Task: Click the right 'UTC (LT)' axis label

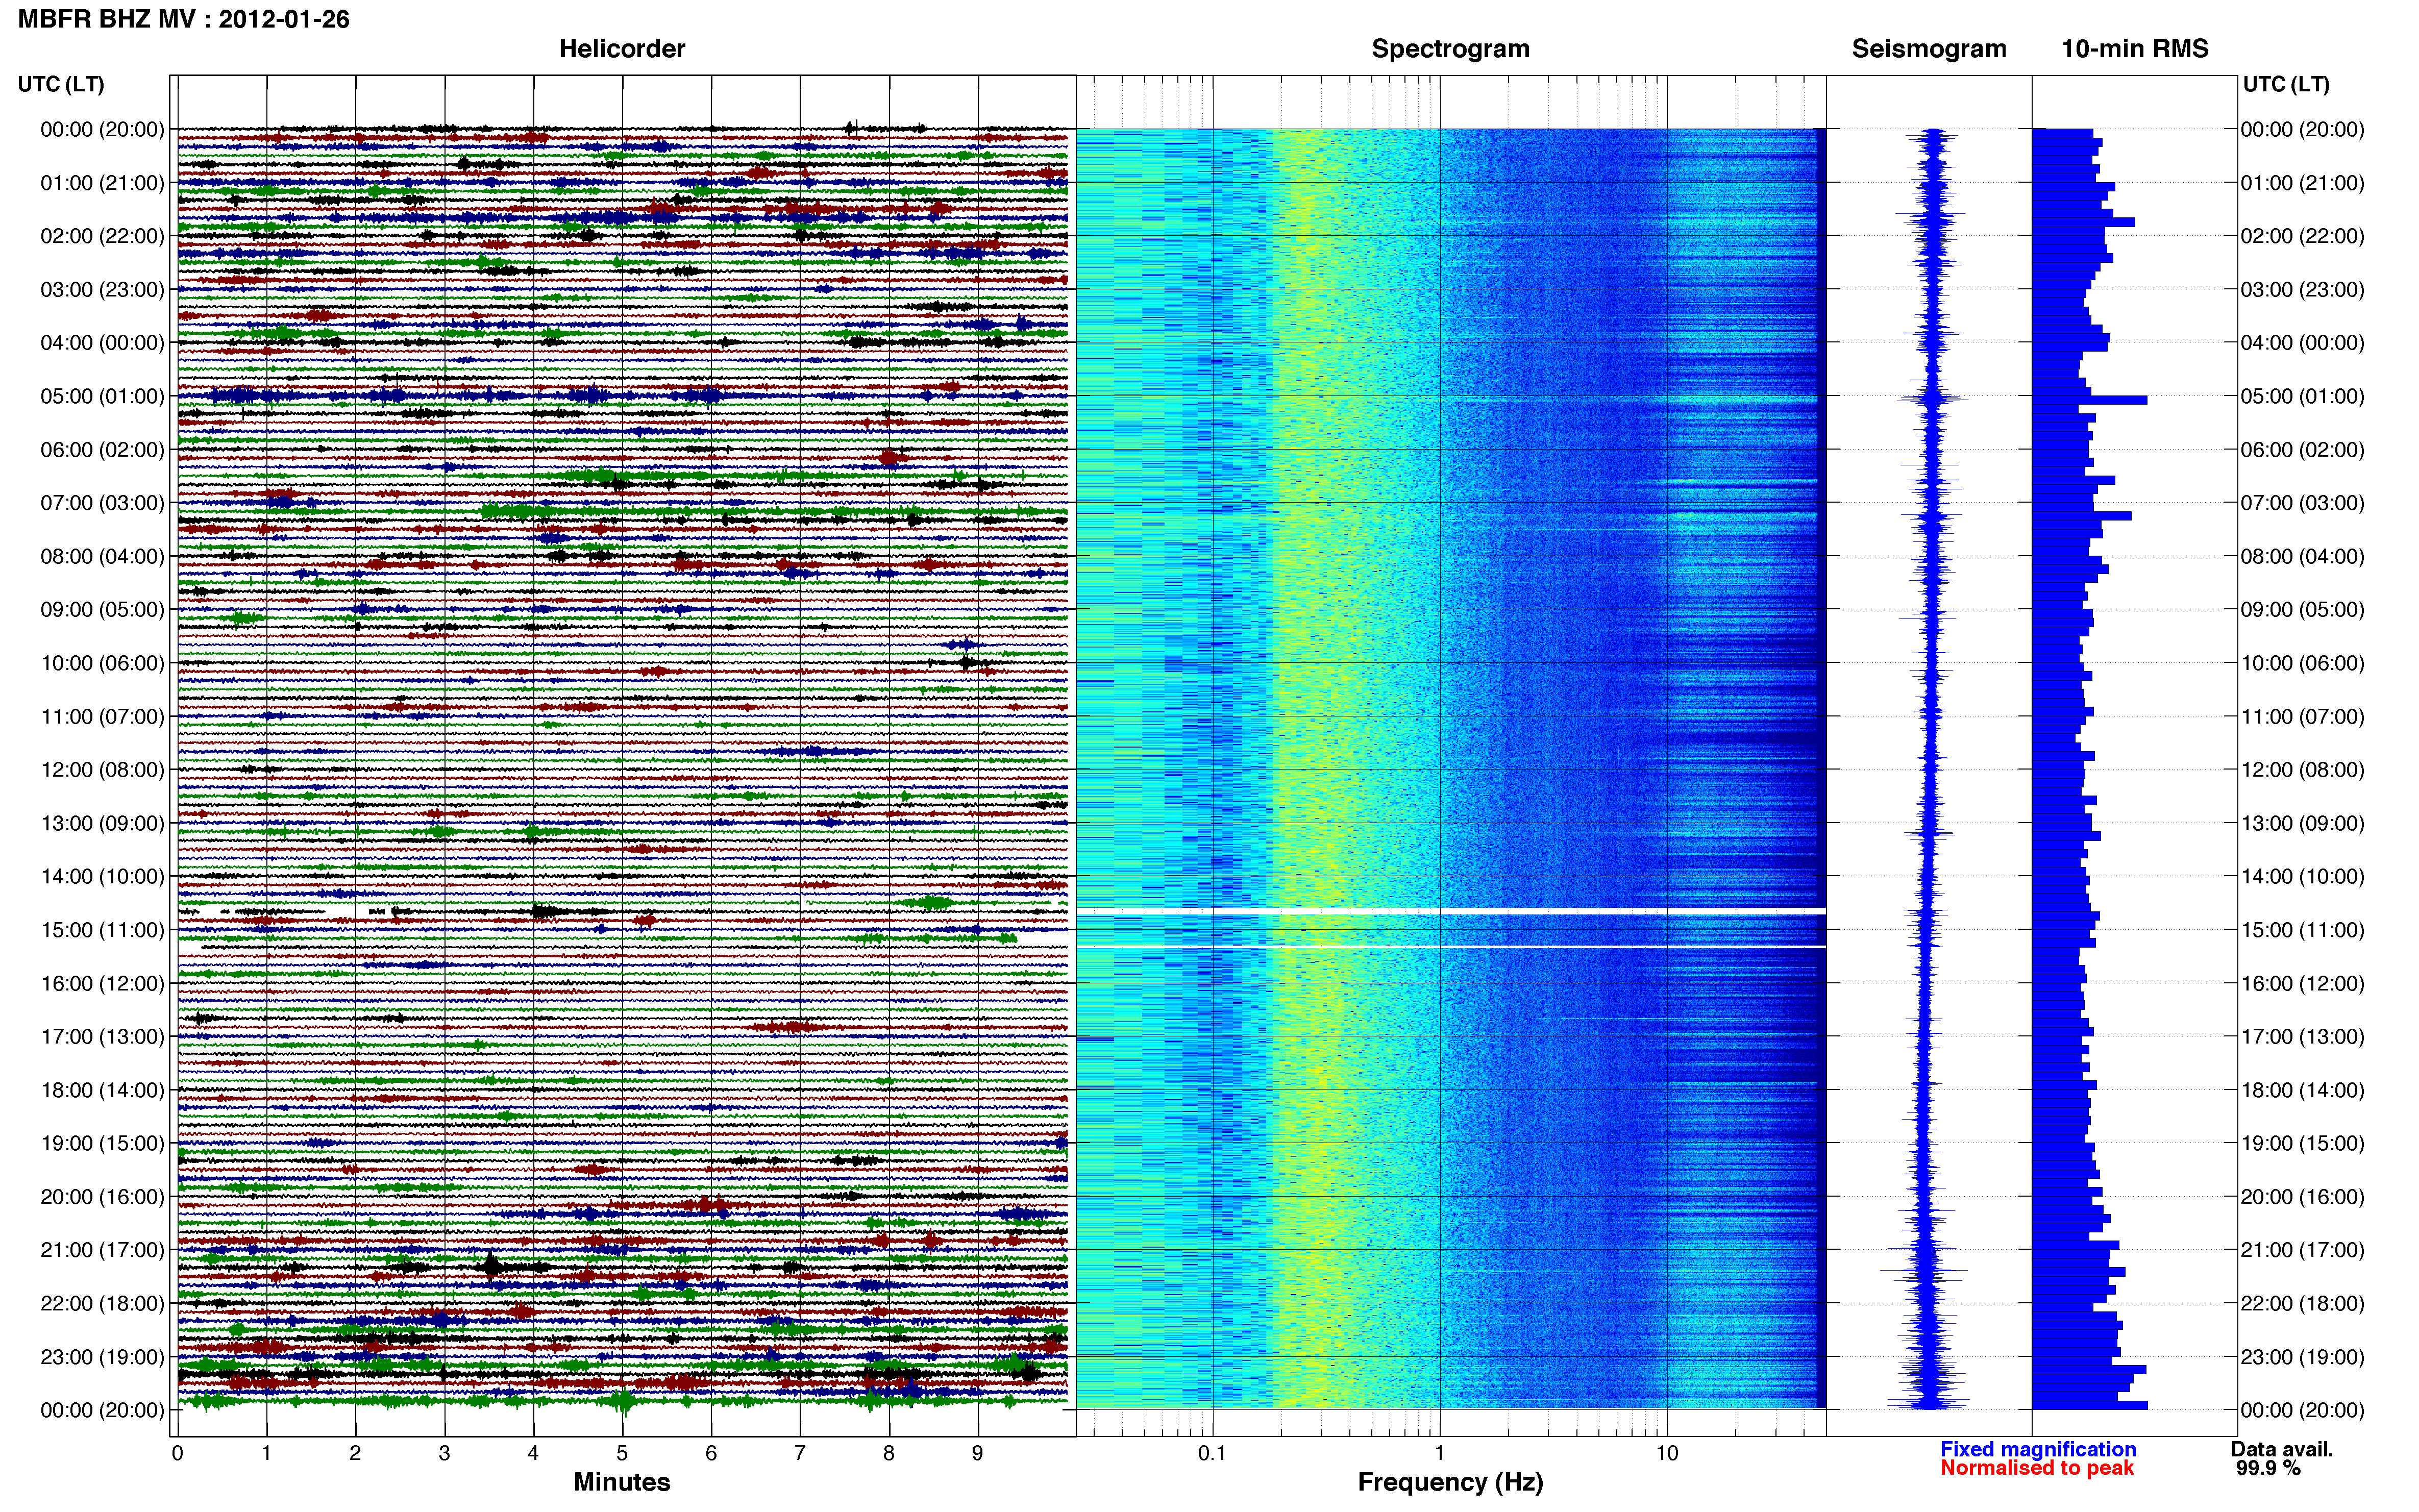Action: pos(2286,84)
